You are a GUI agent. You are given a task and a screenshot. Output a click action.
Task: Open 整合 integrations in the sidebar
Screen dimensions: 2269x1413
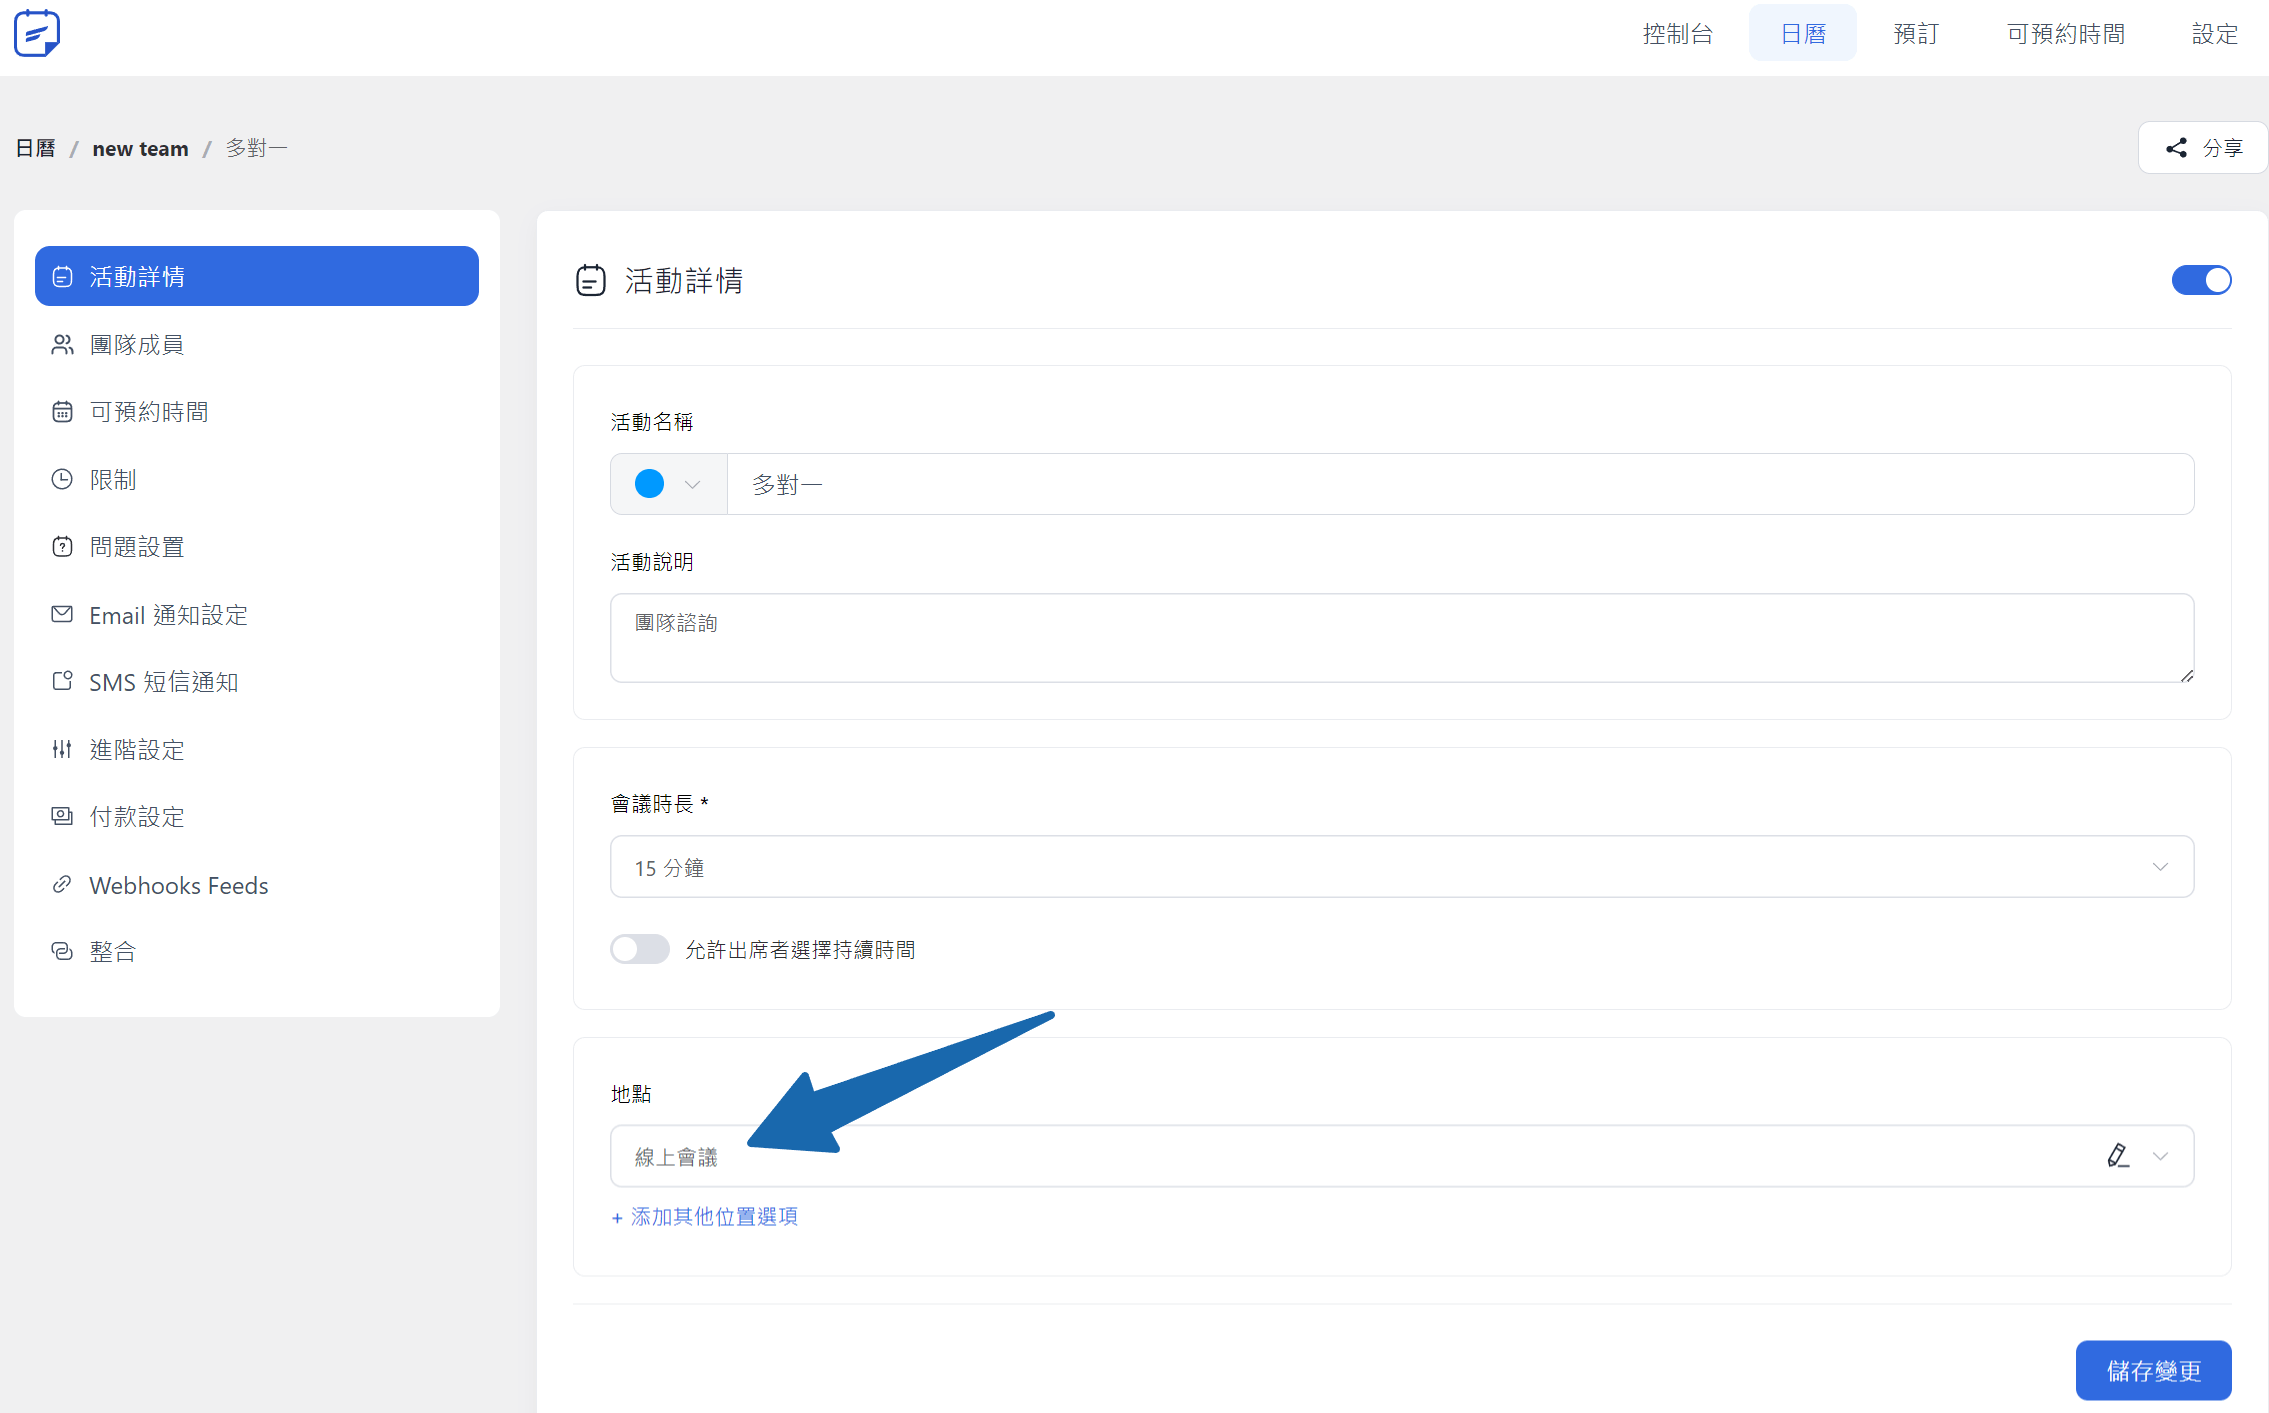tap(112, 952)
